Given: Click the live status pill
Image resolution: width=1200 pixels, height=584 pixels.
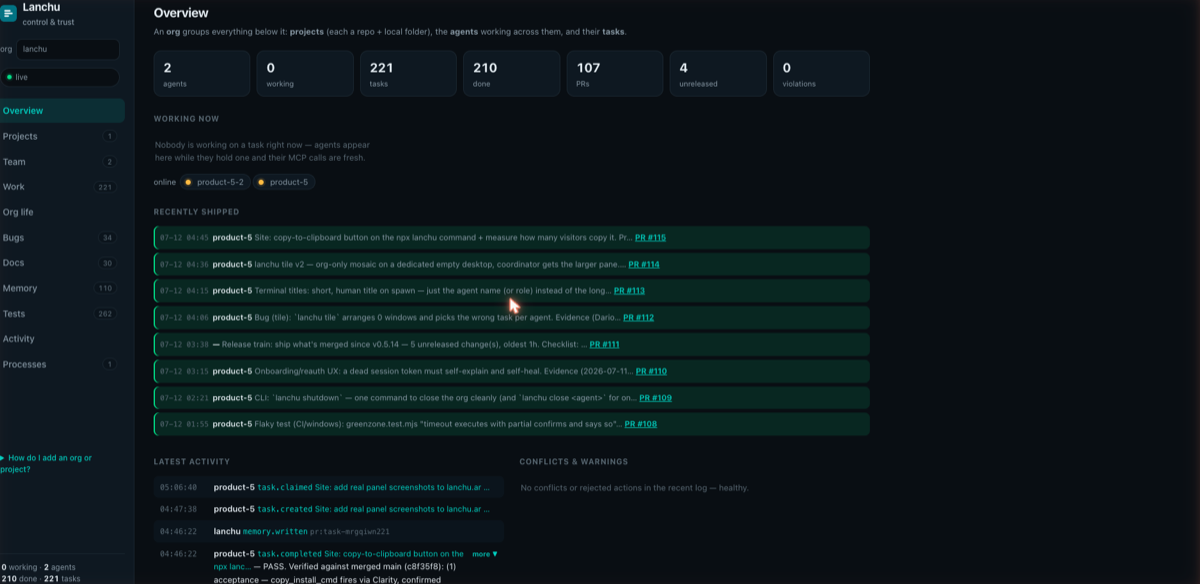Looking at the screenshot, I should (x=60, y=77).
